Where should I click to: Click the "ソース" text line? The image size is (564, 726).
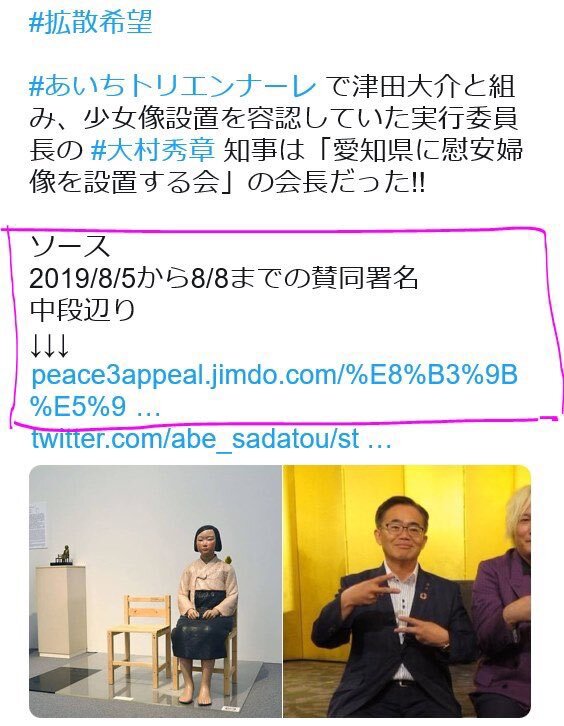pyautogui.click(x=70, y=246)
